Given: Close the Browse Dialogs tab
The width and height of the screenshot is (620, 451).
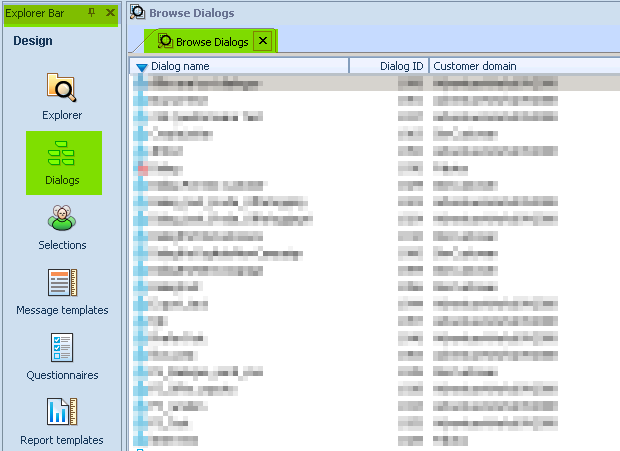Looking at the screenshot, I should click(x=263, y=41).
